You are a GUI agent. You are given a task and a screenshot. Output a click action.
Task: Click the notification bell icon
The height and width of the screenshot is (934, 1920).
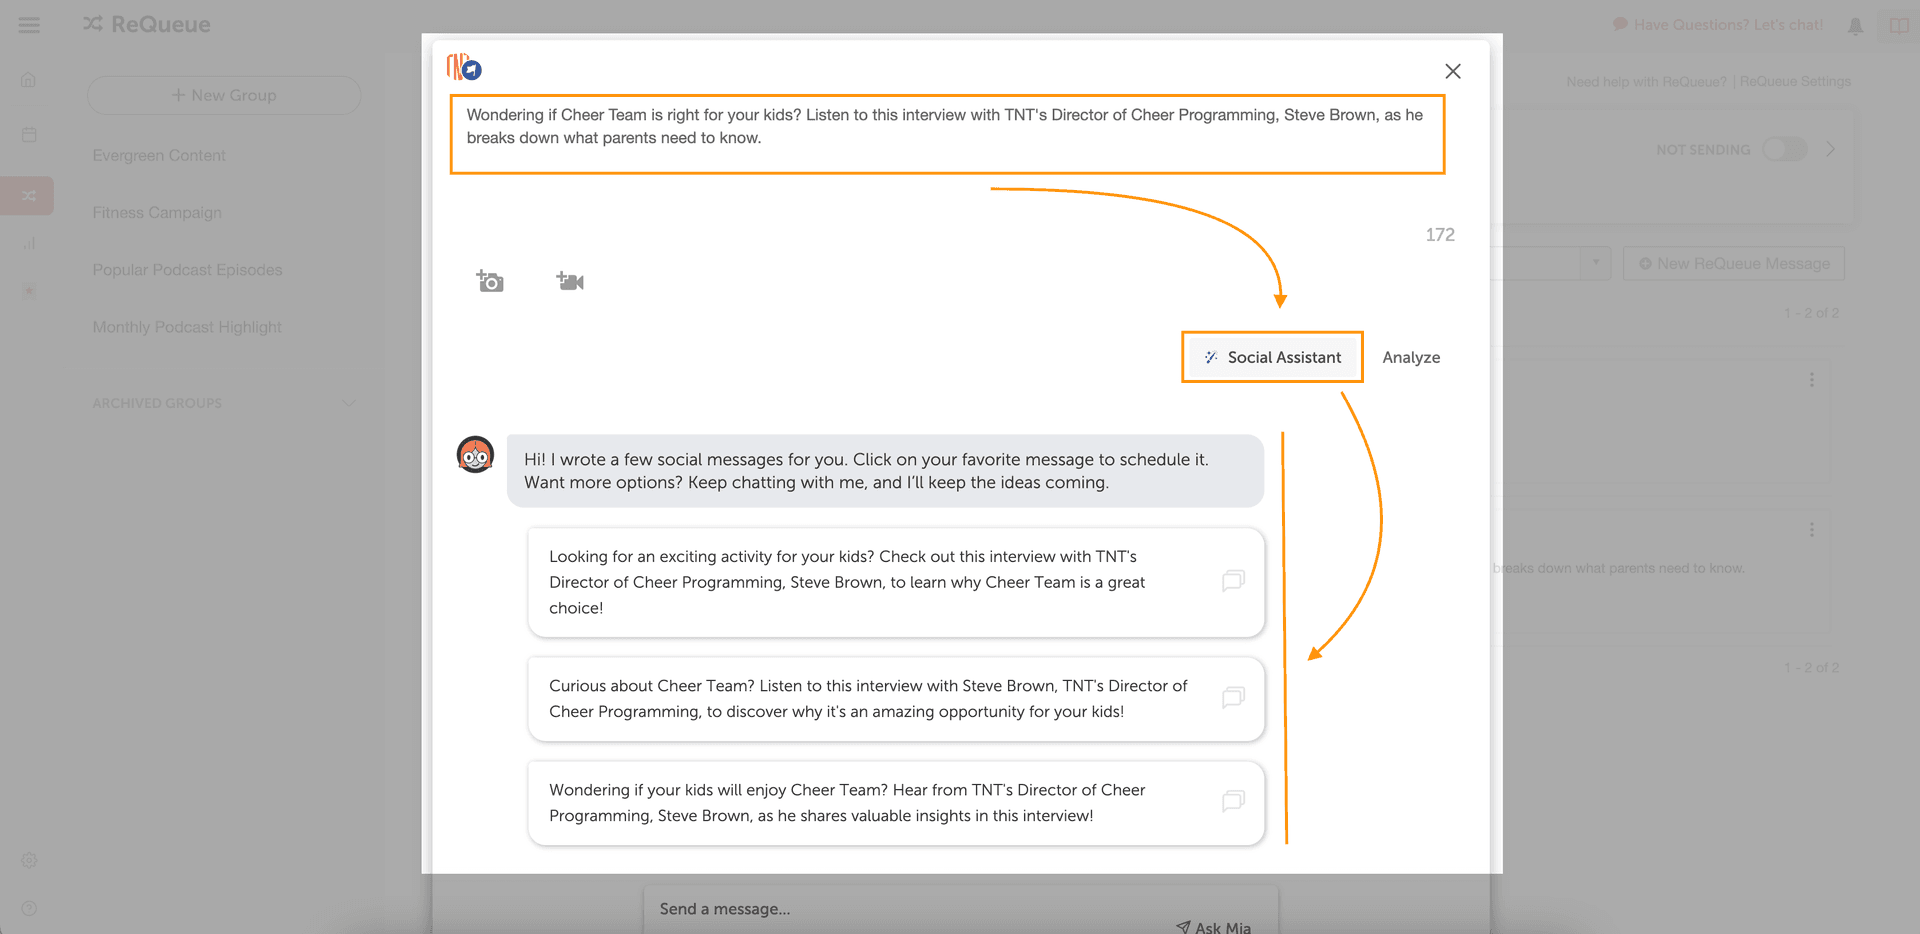1855,25
